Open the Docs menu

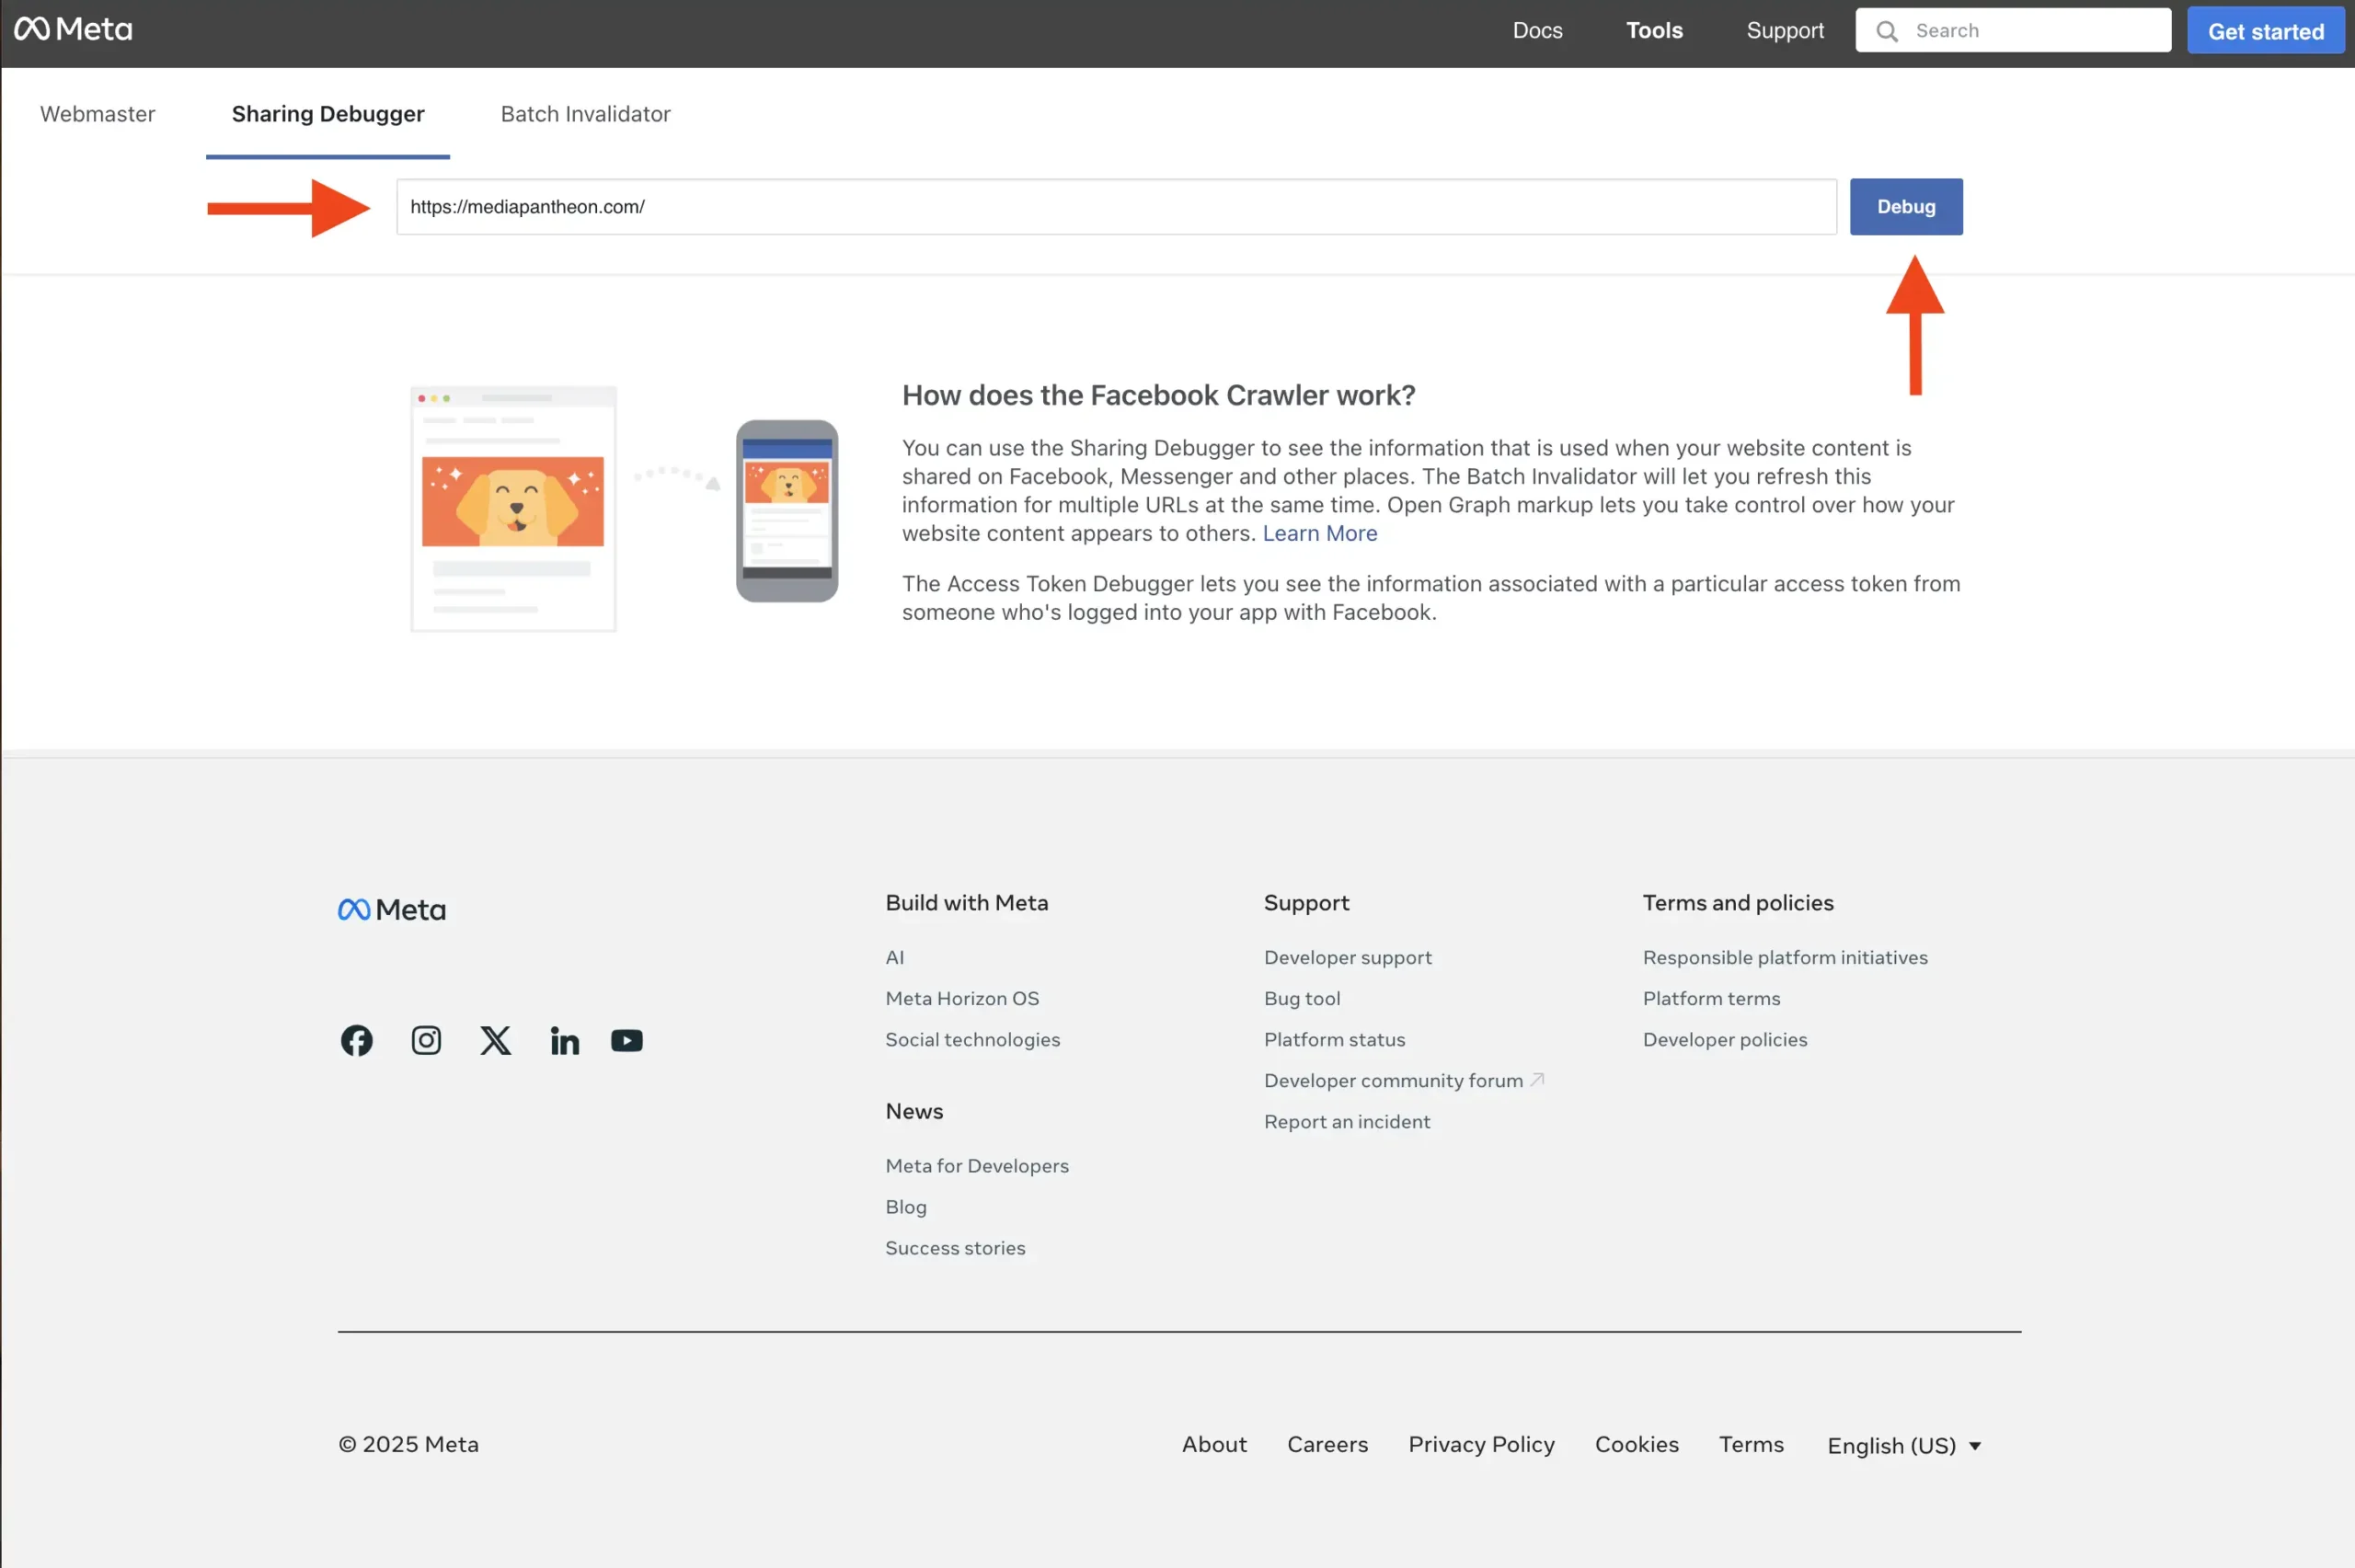(x=1537, y=30)
